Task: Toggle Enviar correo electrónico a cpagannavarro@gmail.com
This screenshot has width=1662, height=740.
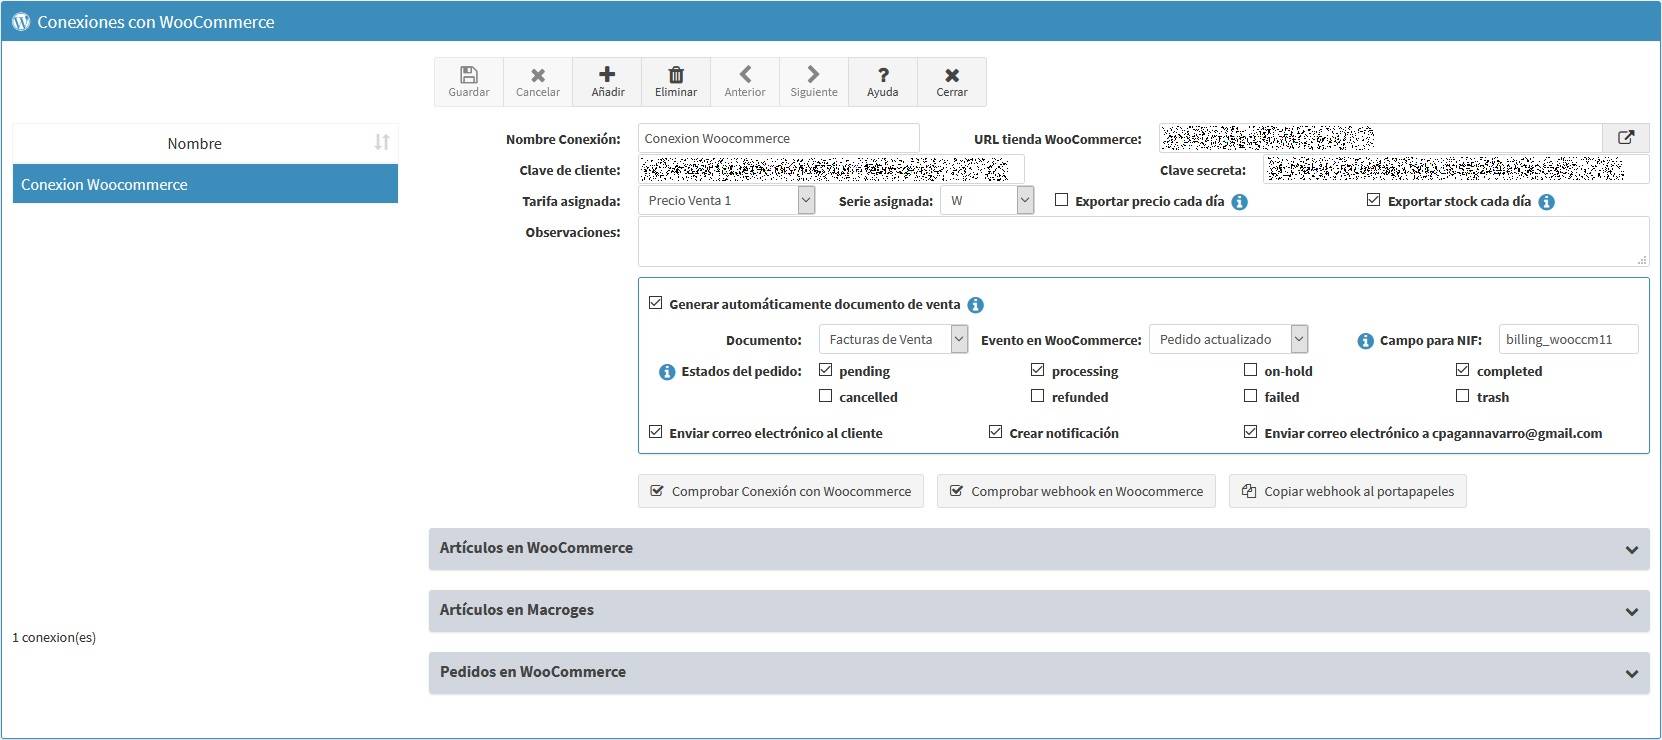Action: [x=1251, y=432]
